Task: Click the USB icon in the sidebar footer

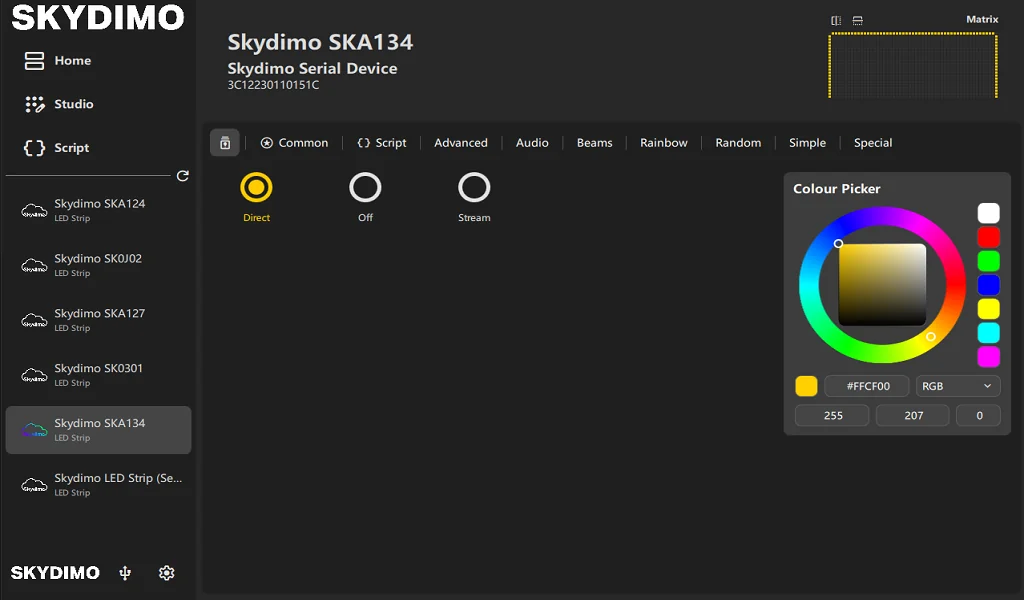Action: tap(125, 573)
